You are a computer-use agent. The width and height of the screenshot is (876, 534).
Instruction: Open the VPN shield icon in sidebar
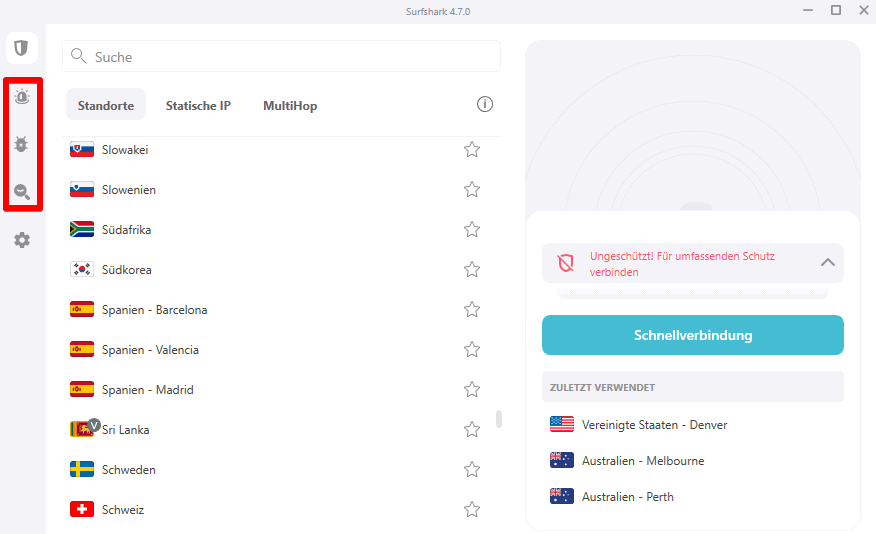pyautogui.click(x=22, y=48)
